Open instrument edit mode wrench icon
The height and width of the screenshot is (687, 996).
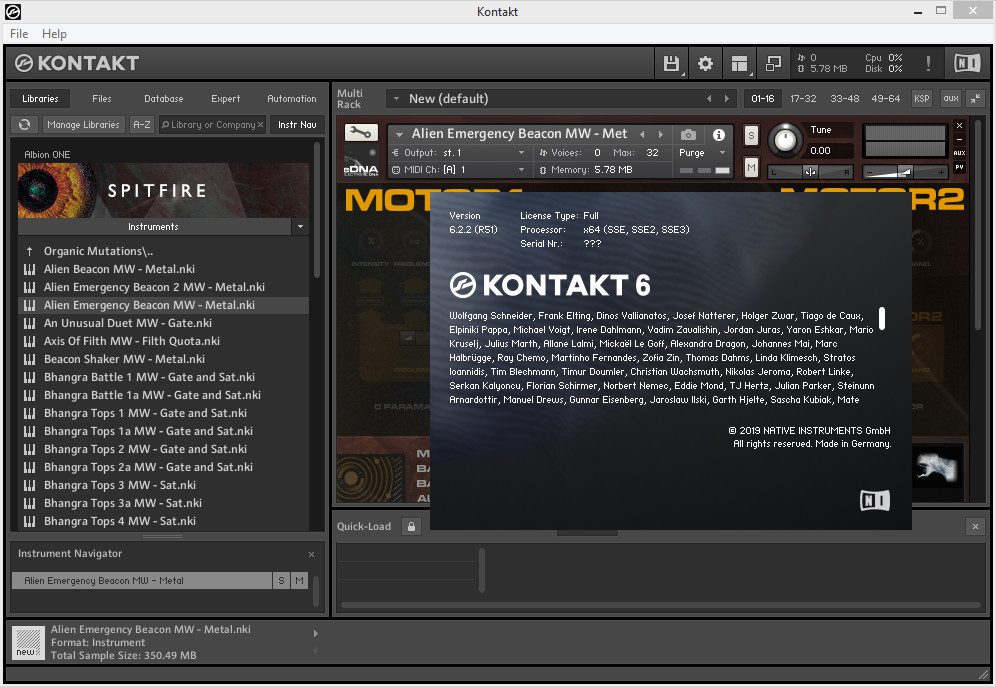(361, 133)
